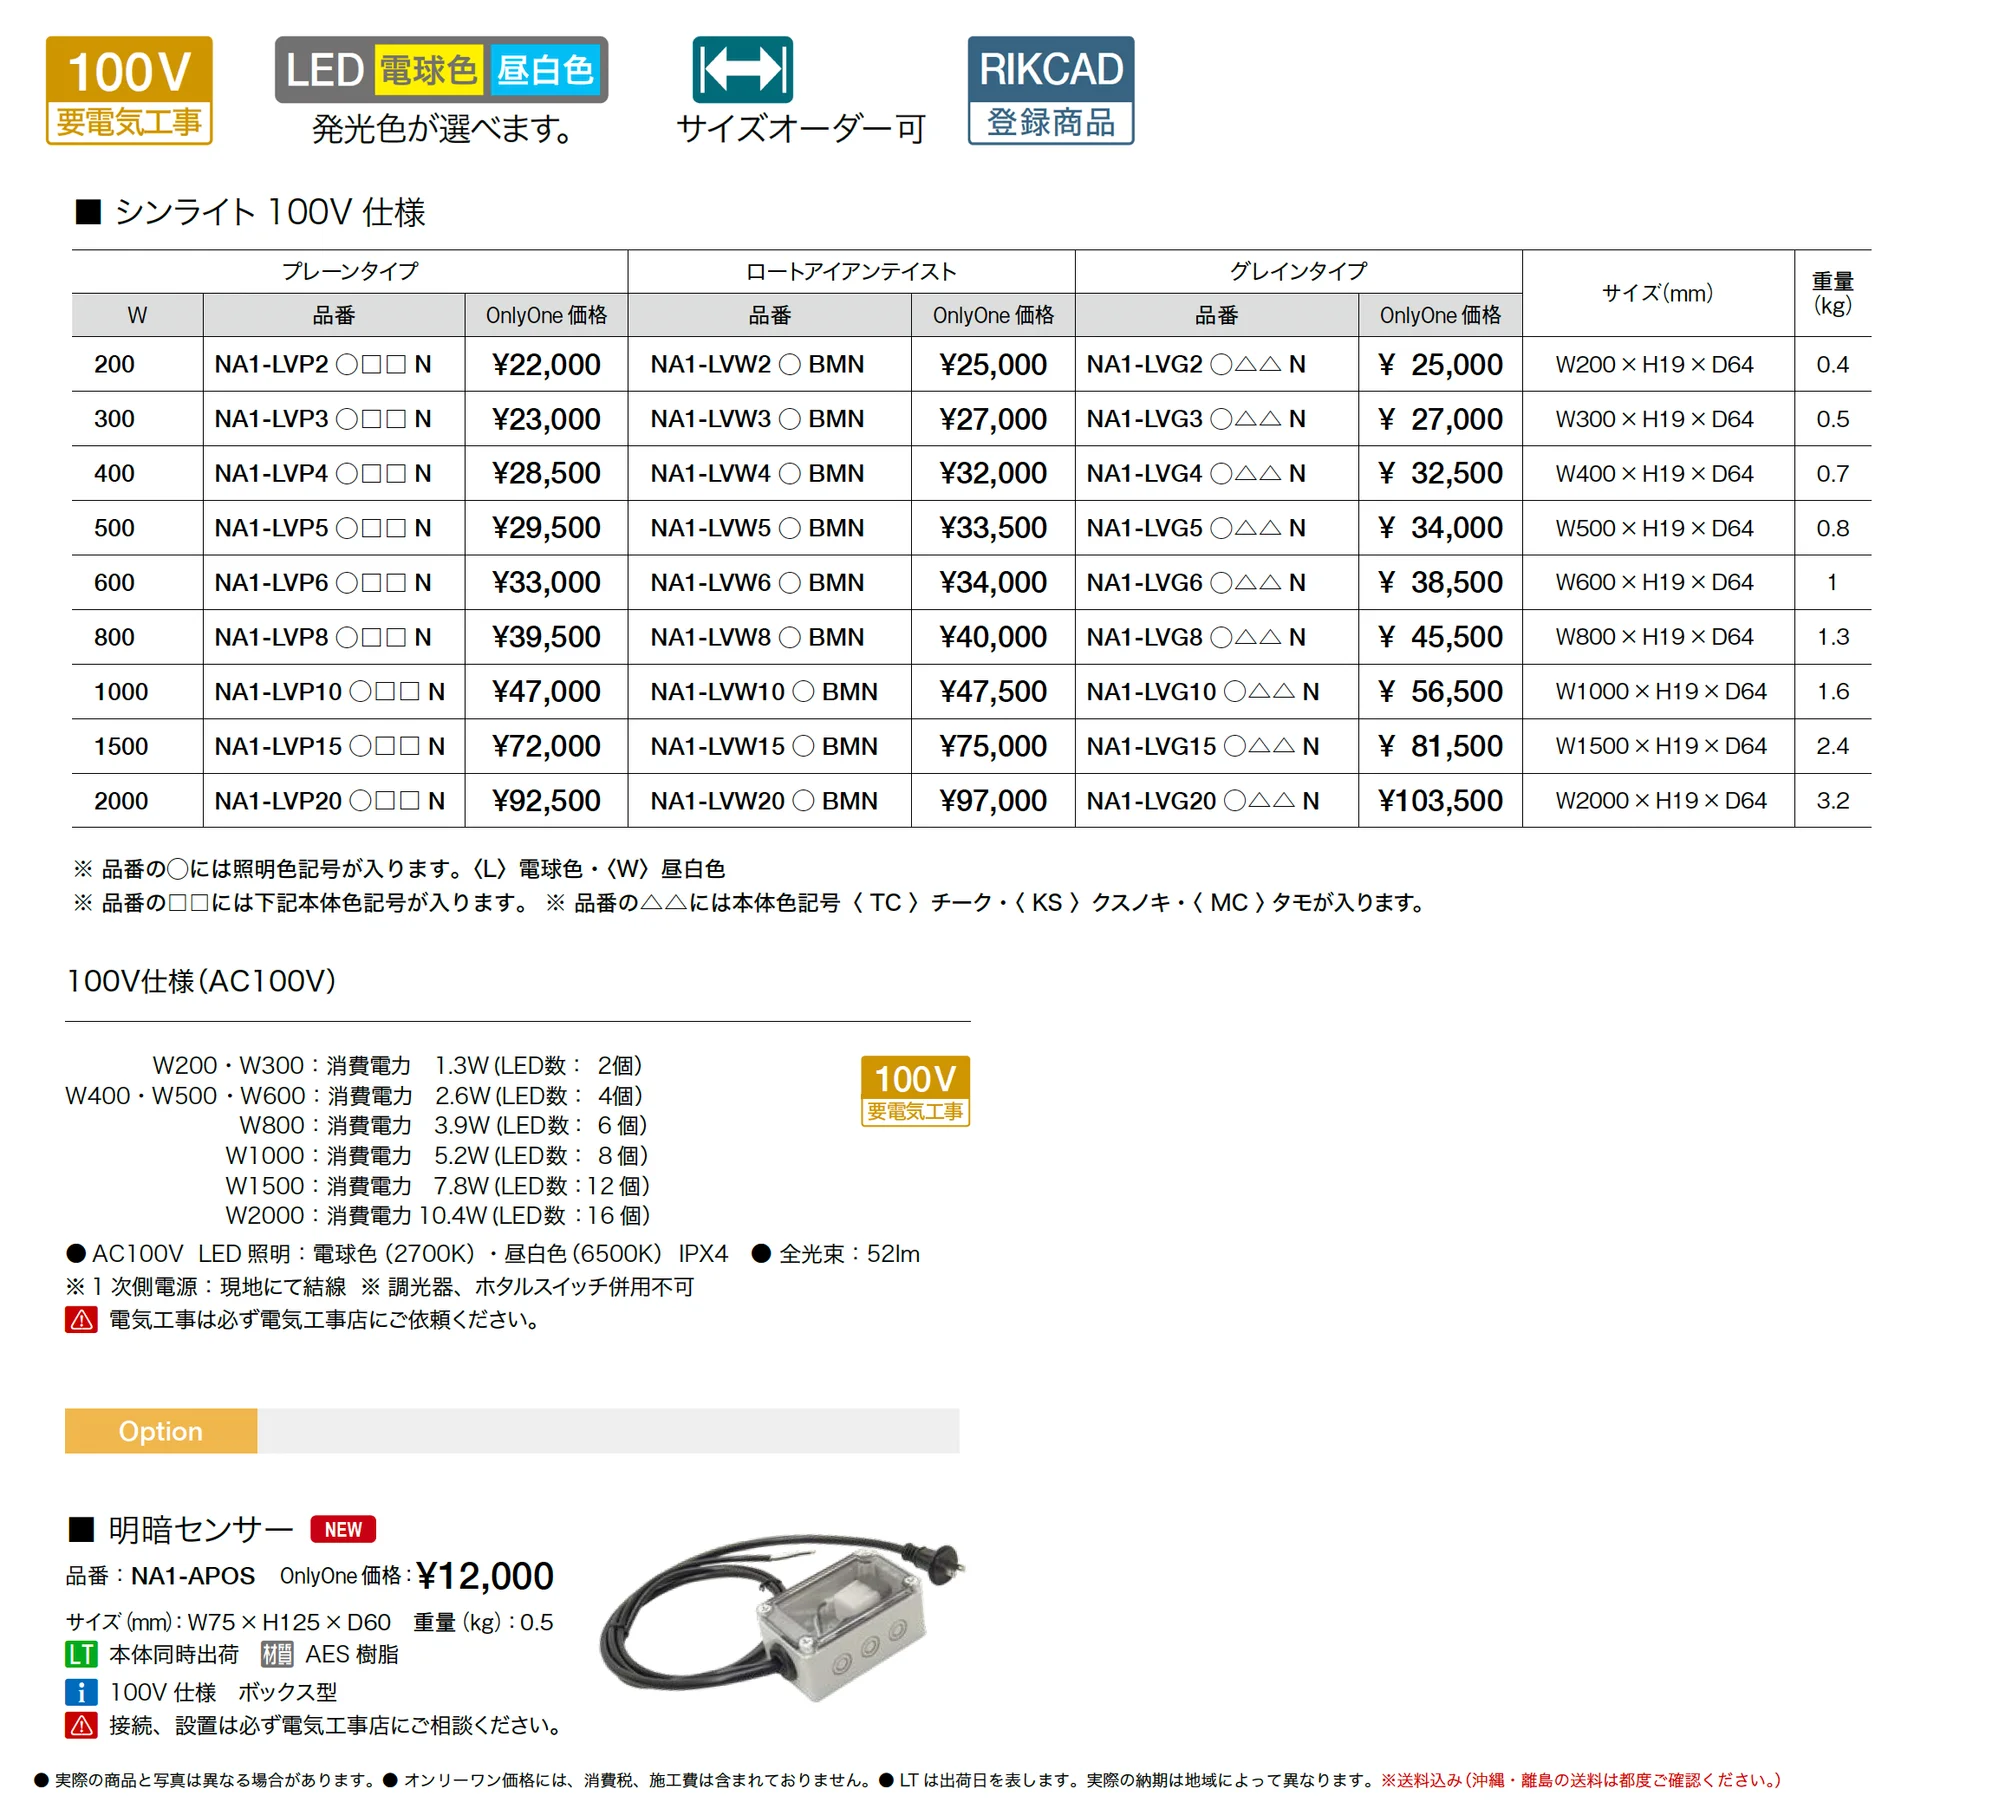
Task: Click the ¥81,500 price cell
Action: click(x=1440, y=746)
